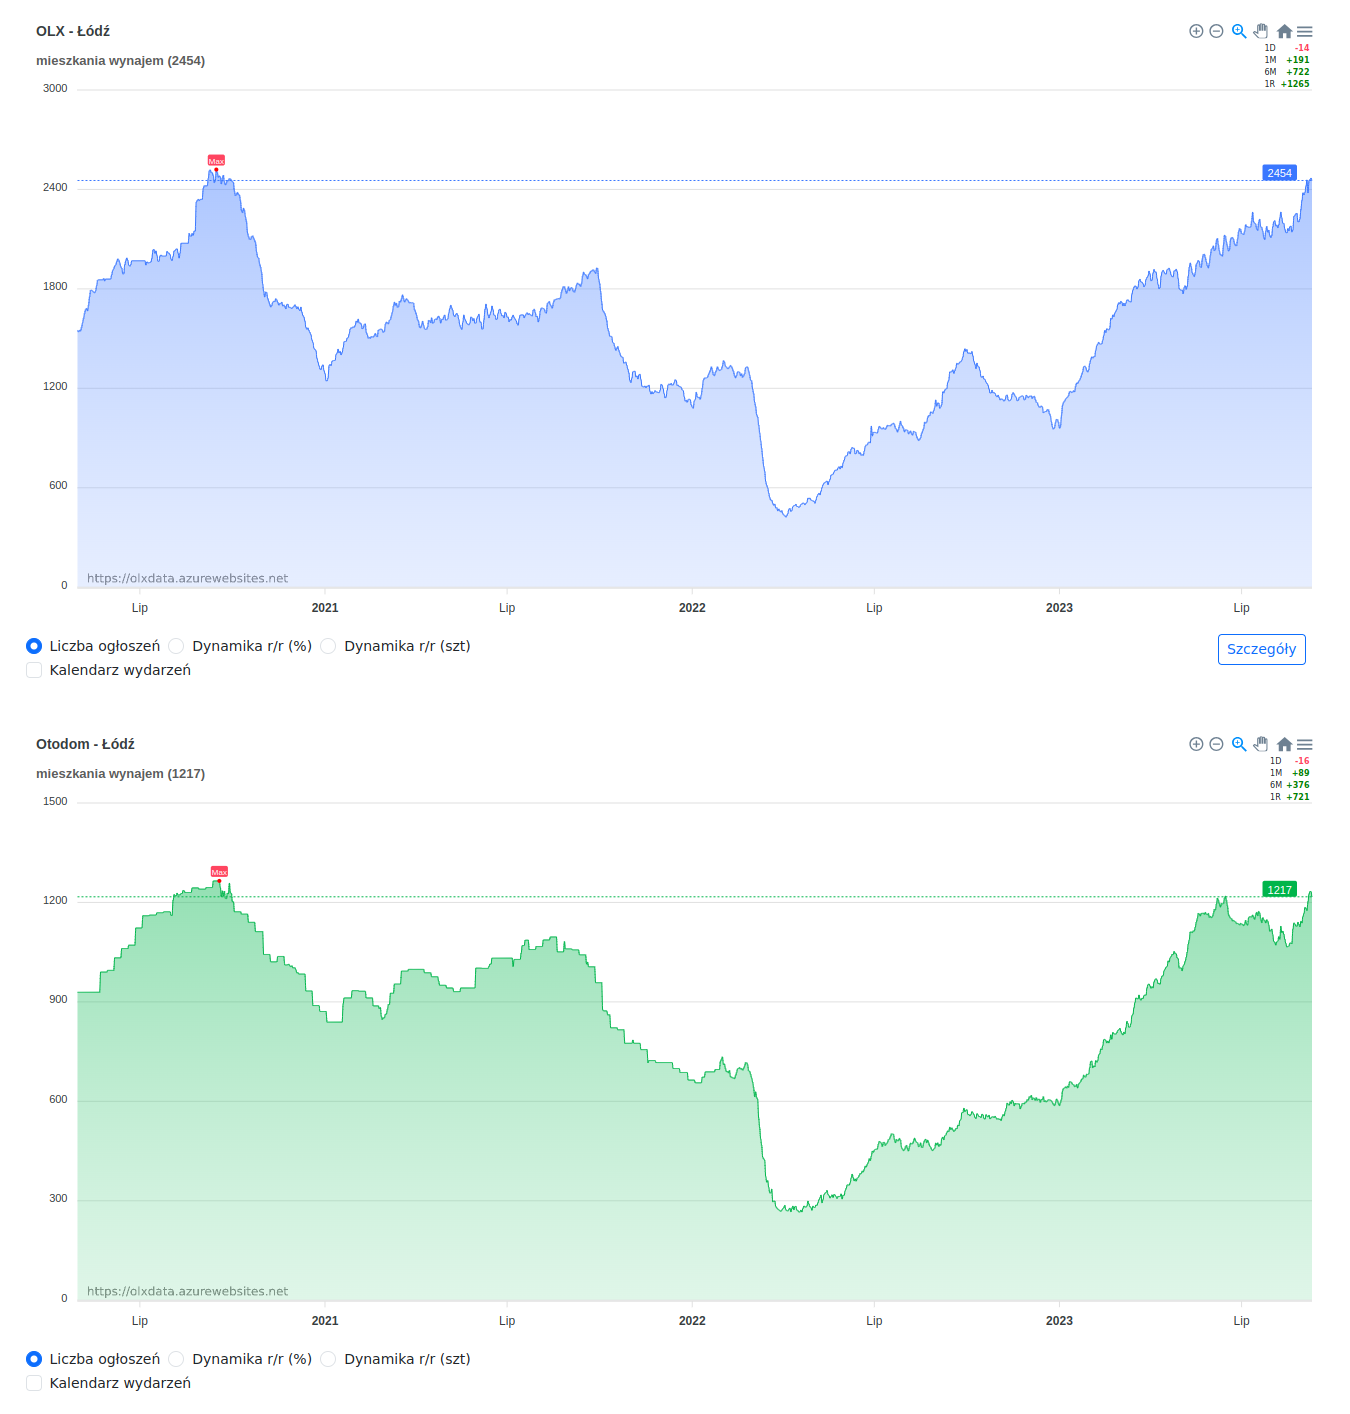This screenshot has width=1350, height=1414.
Task: Click zoom in icon on OLX chart
Action: pyautogui.click(x=1196, y=31)
